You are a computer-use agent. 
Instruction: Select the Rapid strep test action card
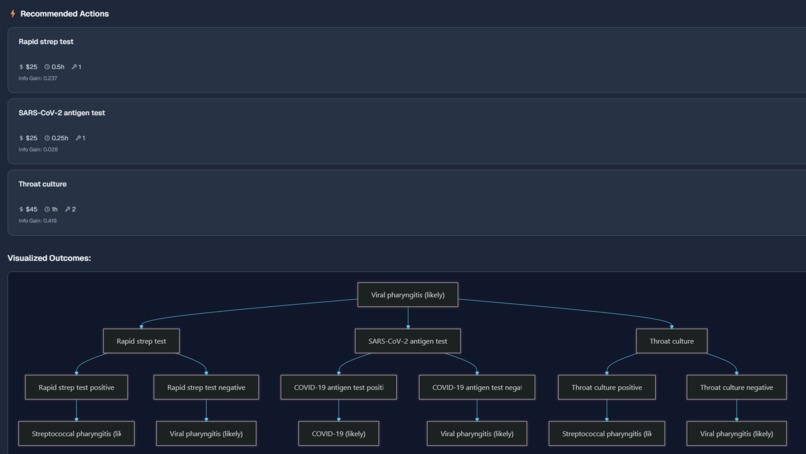tap(407, 60)
